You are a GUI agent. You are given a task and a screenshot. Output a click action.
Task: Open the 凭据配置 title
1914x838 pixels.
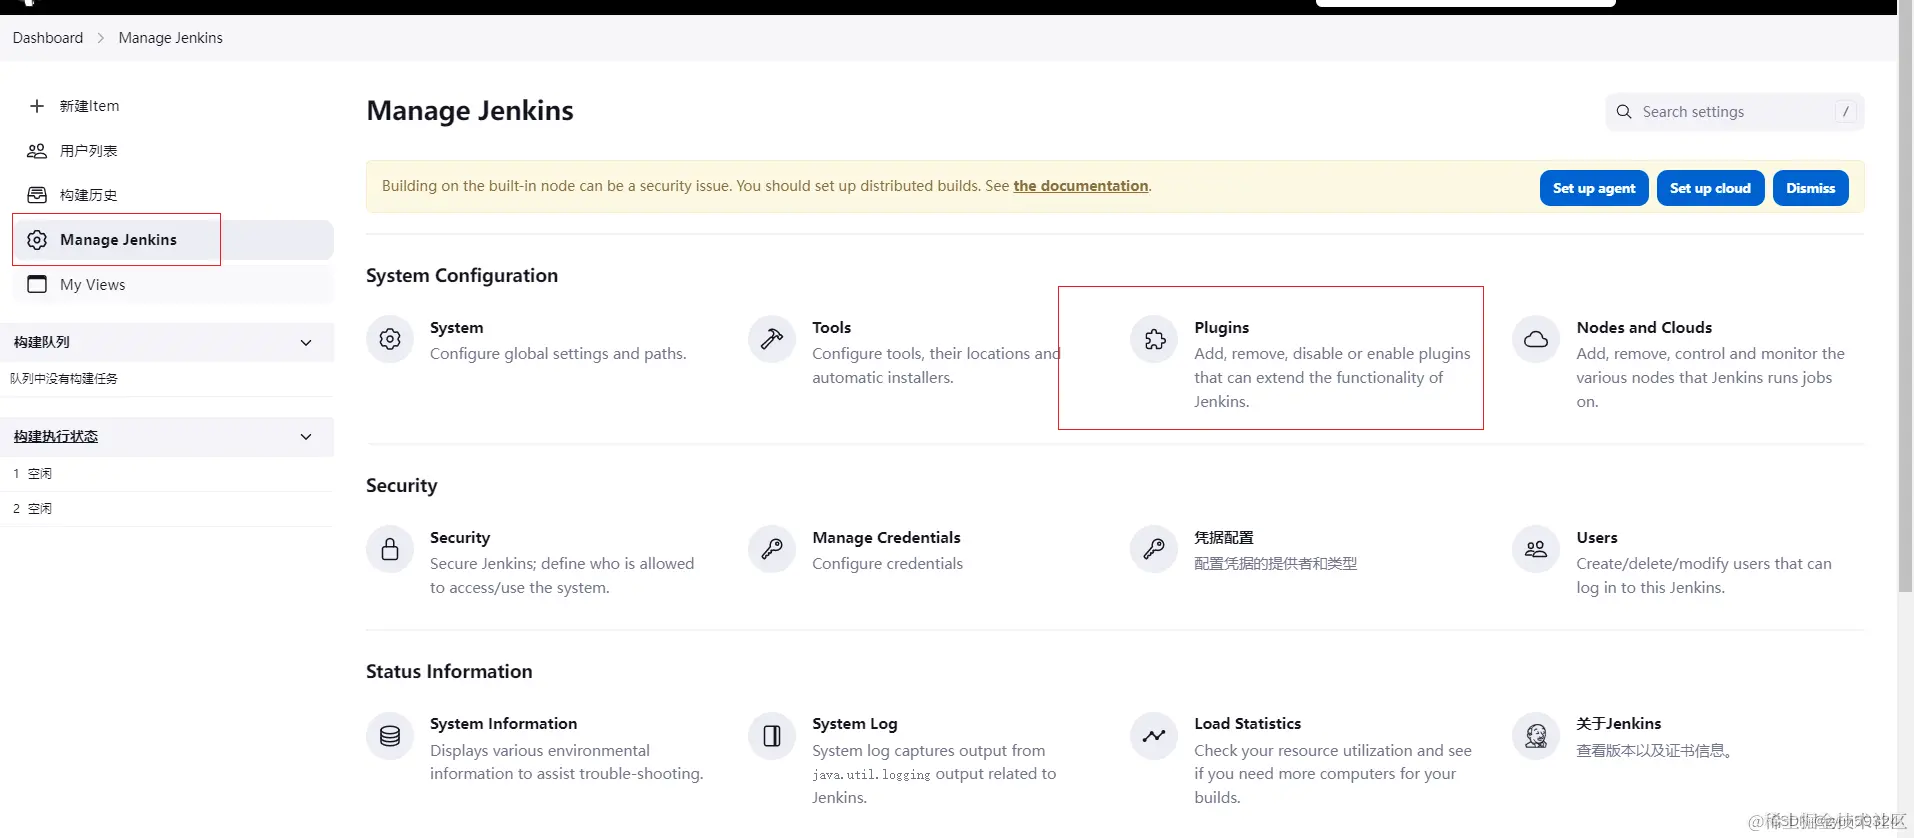tap(1224, 538)
